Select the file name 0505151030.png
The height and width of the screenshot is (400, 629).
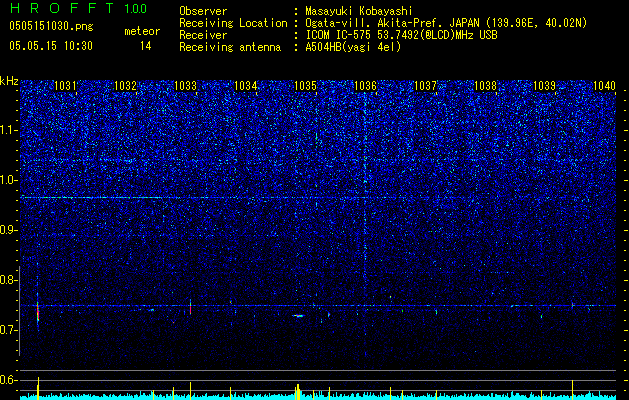click(51, 26)
